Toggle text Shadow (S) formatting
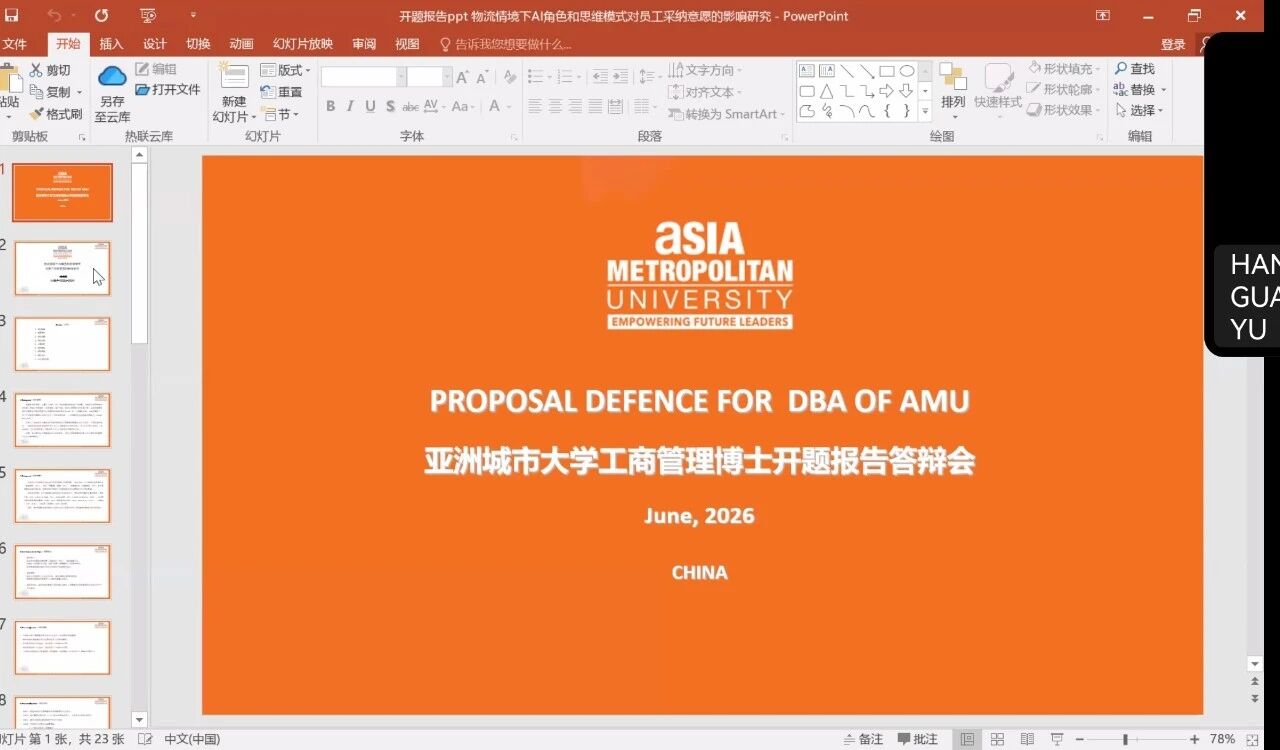The height and width of the screenshot is (750, 1280). coord(390,107)
